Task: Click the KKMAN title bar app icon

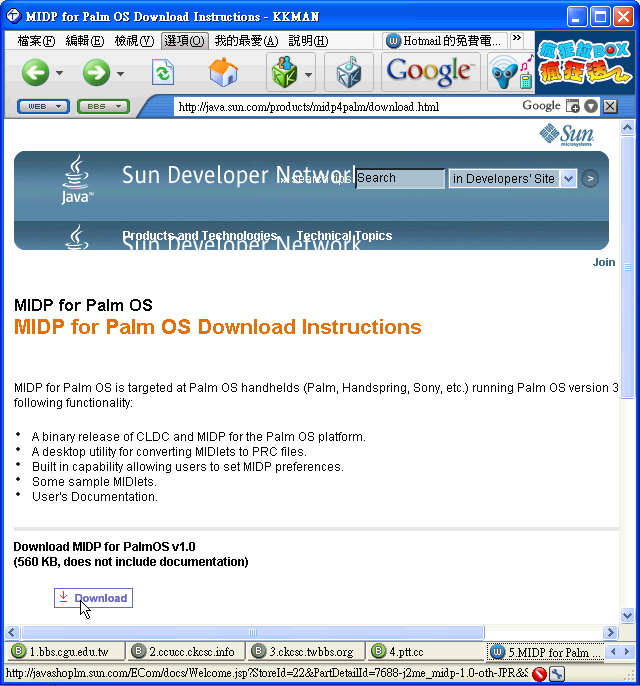Action: (14, 16)
